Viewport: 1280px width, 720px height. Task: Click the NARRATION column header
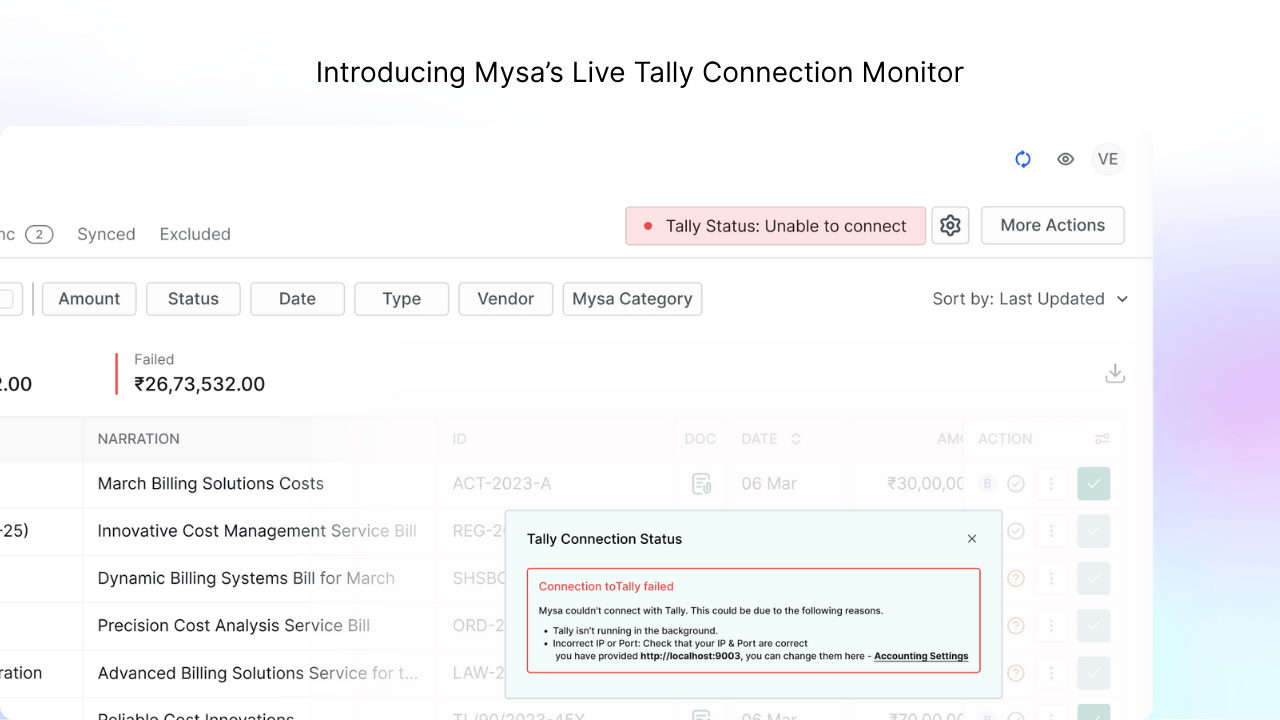[139, 439]
